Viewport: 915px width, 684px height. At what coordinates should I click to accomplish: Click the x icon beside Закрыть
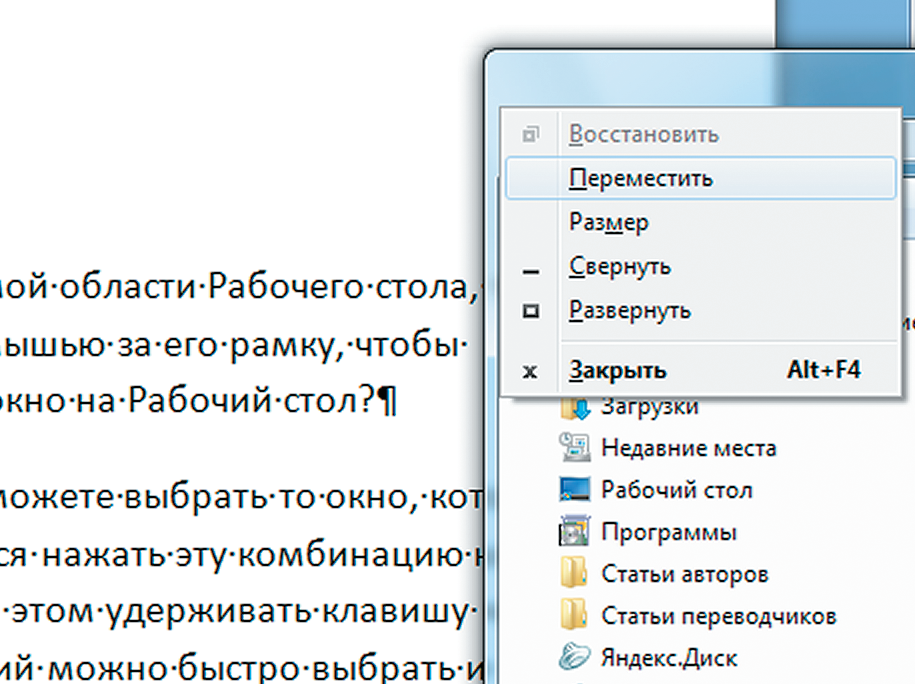pos(531,371)
